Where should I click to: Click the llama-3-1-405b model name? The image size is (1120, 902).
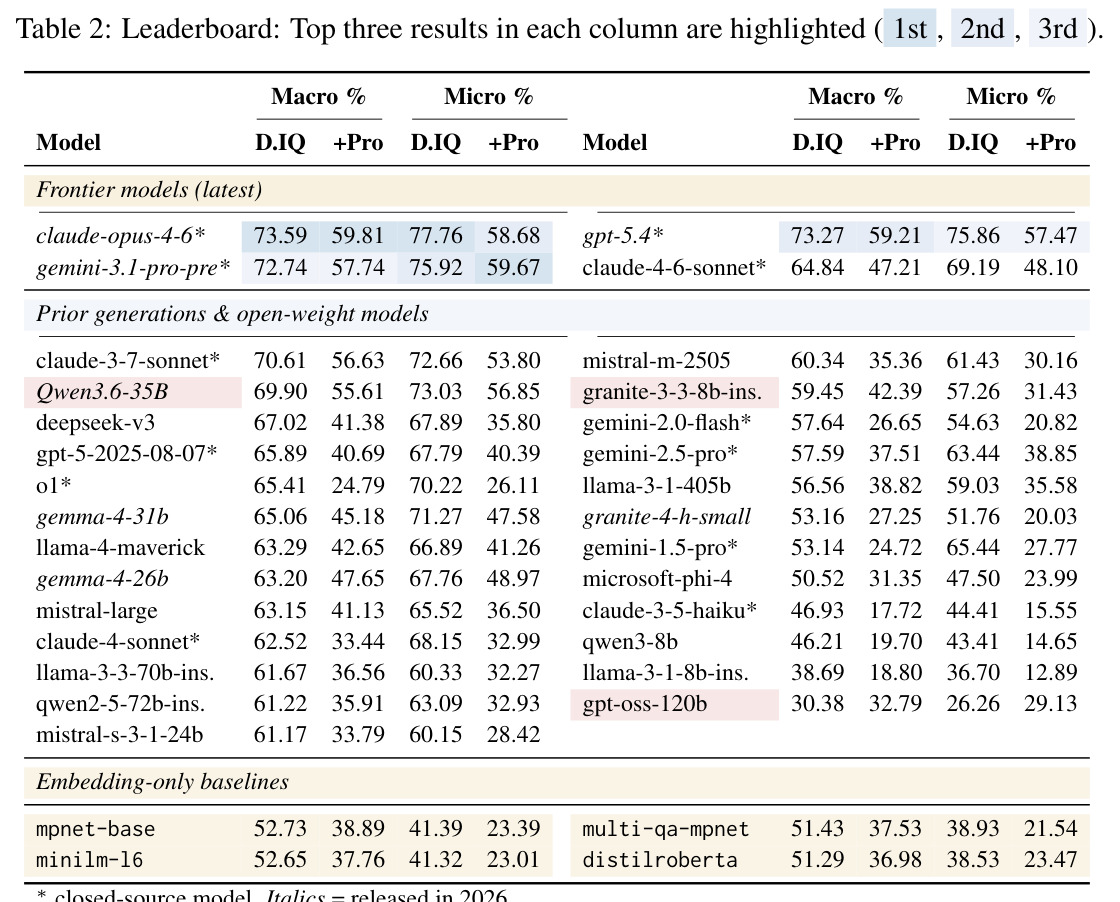[x=656, y=486]
